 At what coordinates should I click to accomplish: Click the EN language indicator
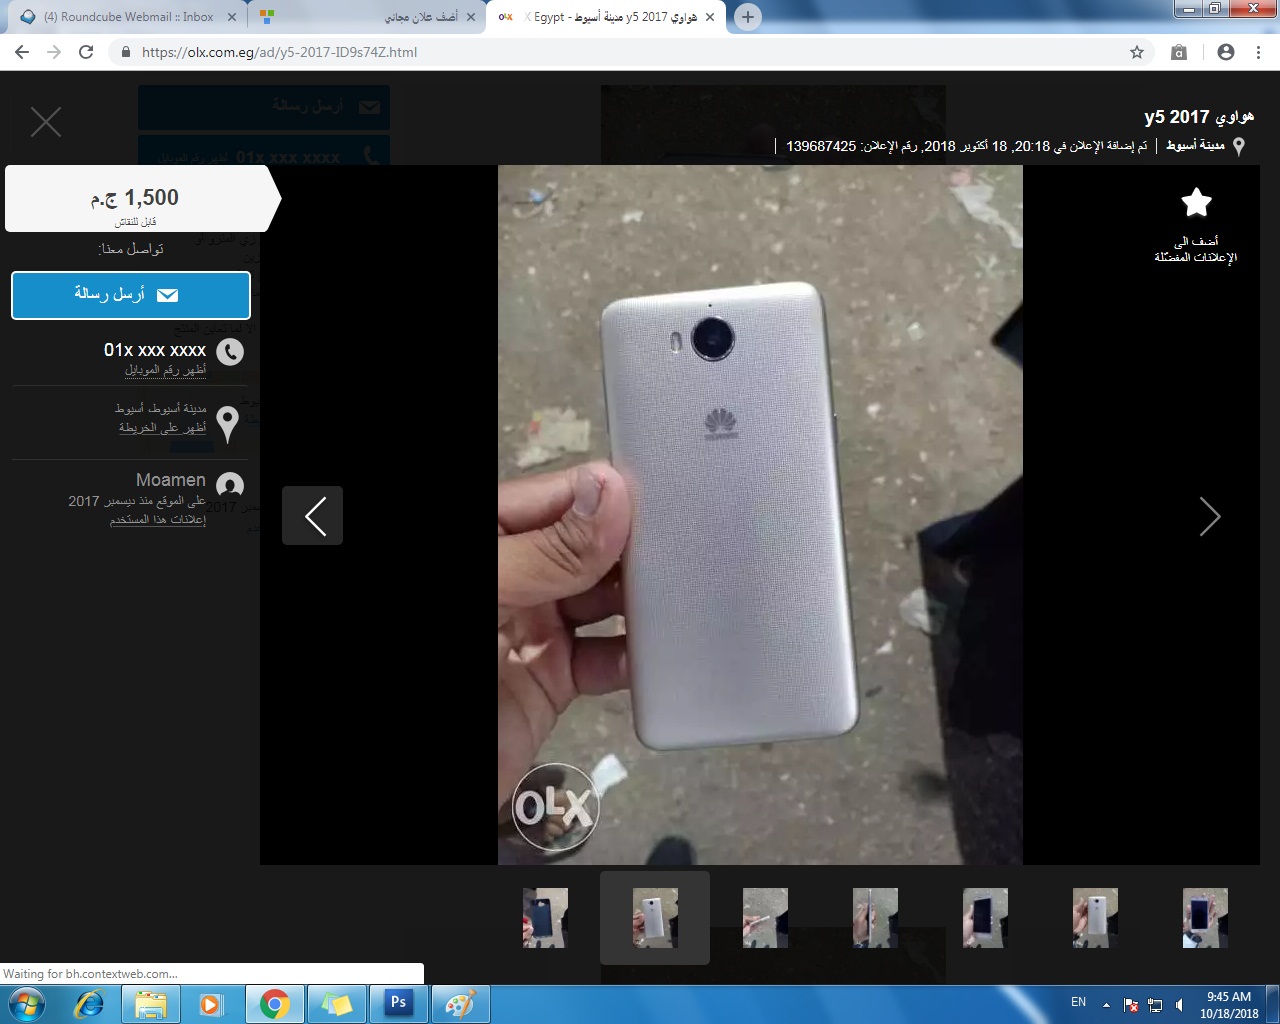click(x=1078, y=1002)
